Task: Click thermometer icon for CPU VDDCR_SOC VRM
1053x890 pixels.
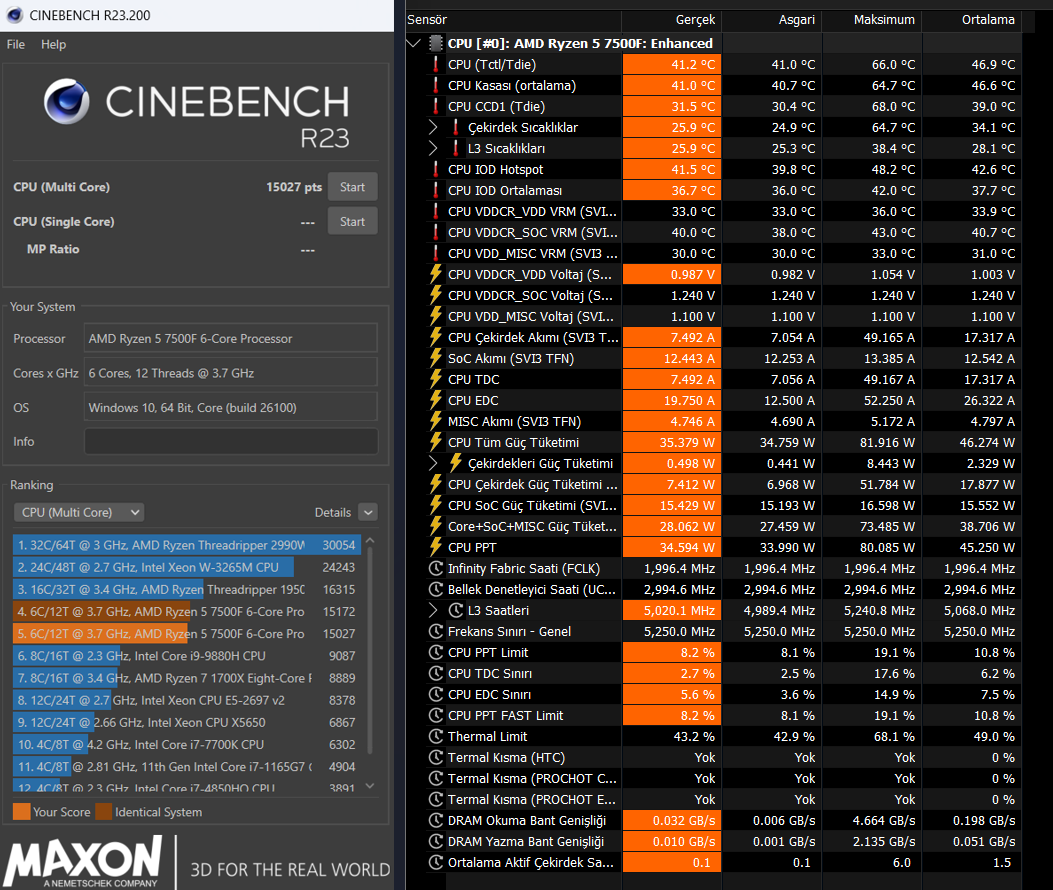Action: coord(436,232)
